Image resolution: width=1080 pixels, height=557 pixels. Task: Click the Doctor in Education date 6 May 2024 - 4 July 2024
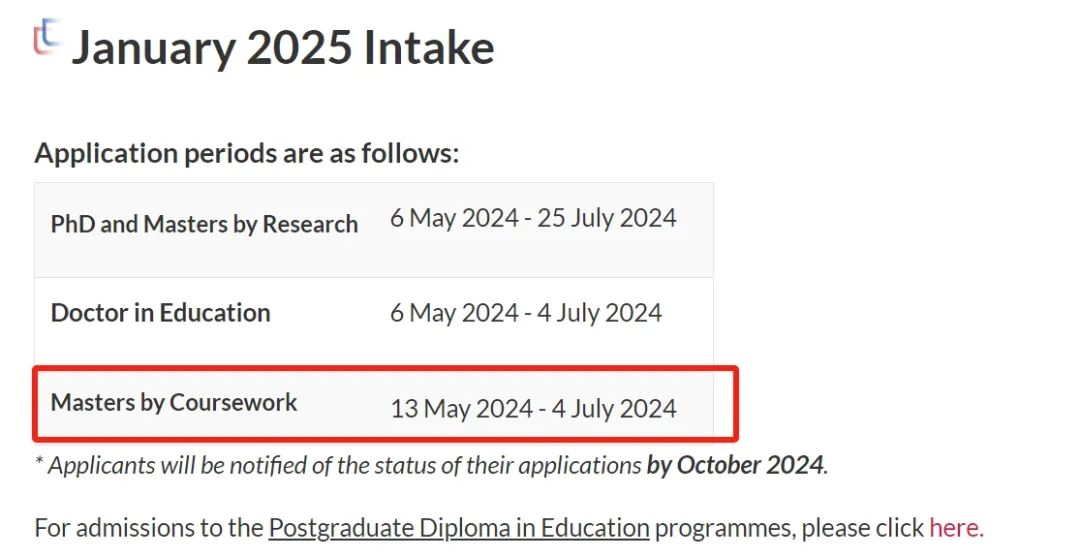coord(526,313)
